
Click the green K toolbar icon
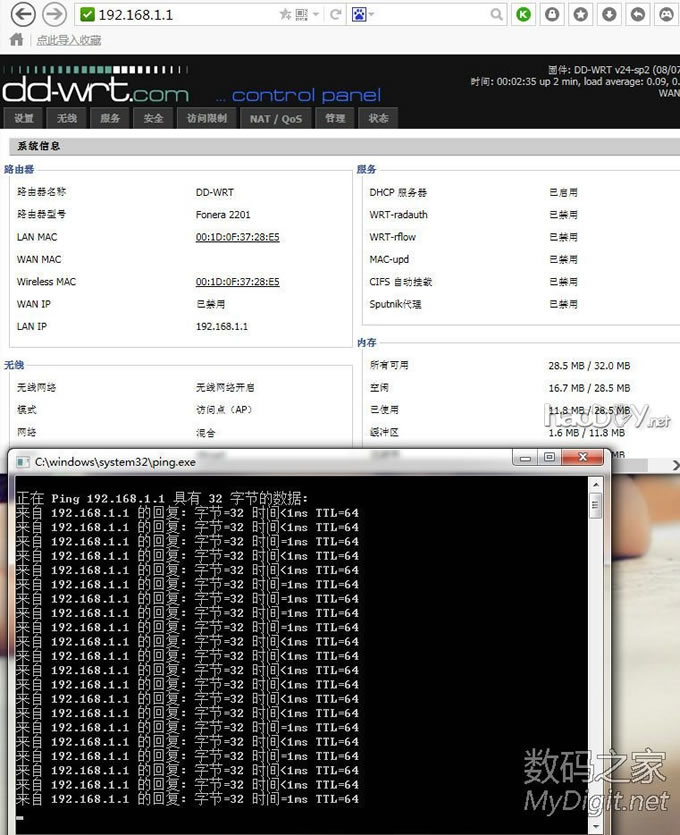[x=524, y=15]
